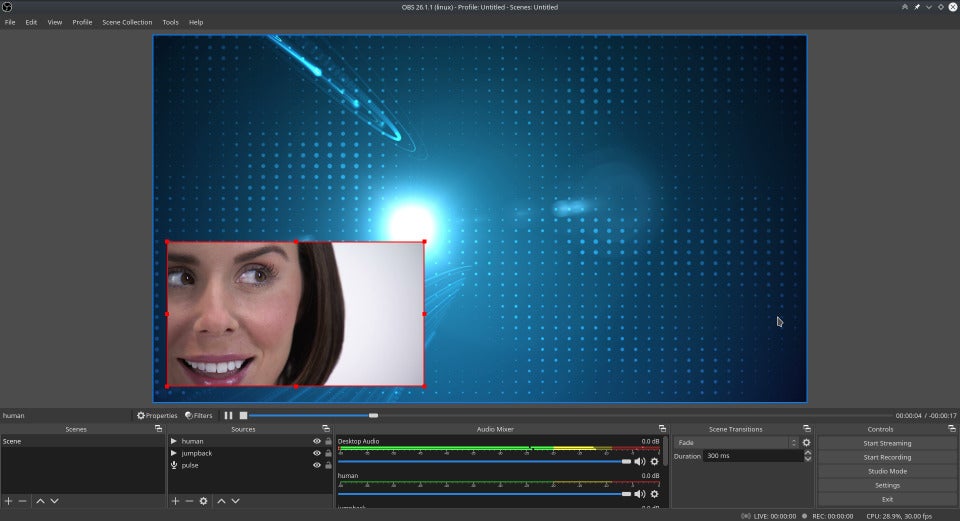Open source properties gear in Sources panel
The width and height of the screenshot is (960, 521).
[203, 500]
